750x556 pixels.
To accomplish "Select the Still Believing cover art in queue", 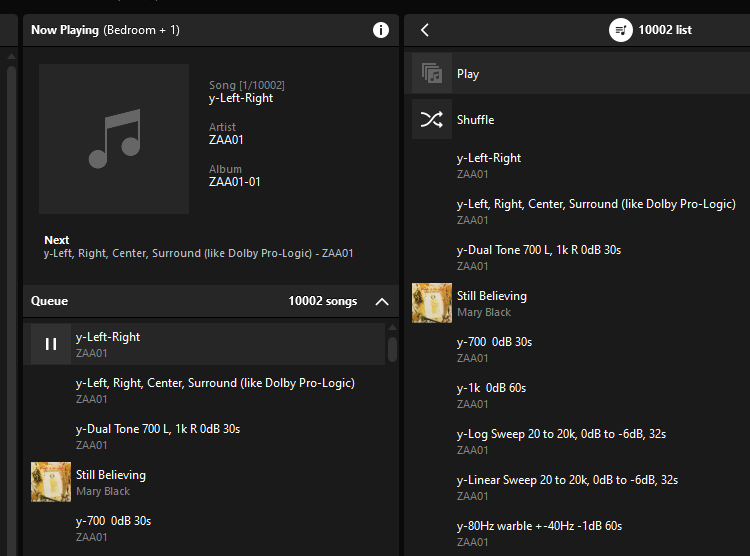I will point(51,482).
